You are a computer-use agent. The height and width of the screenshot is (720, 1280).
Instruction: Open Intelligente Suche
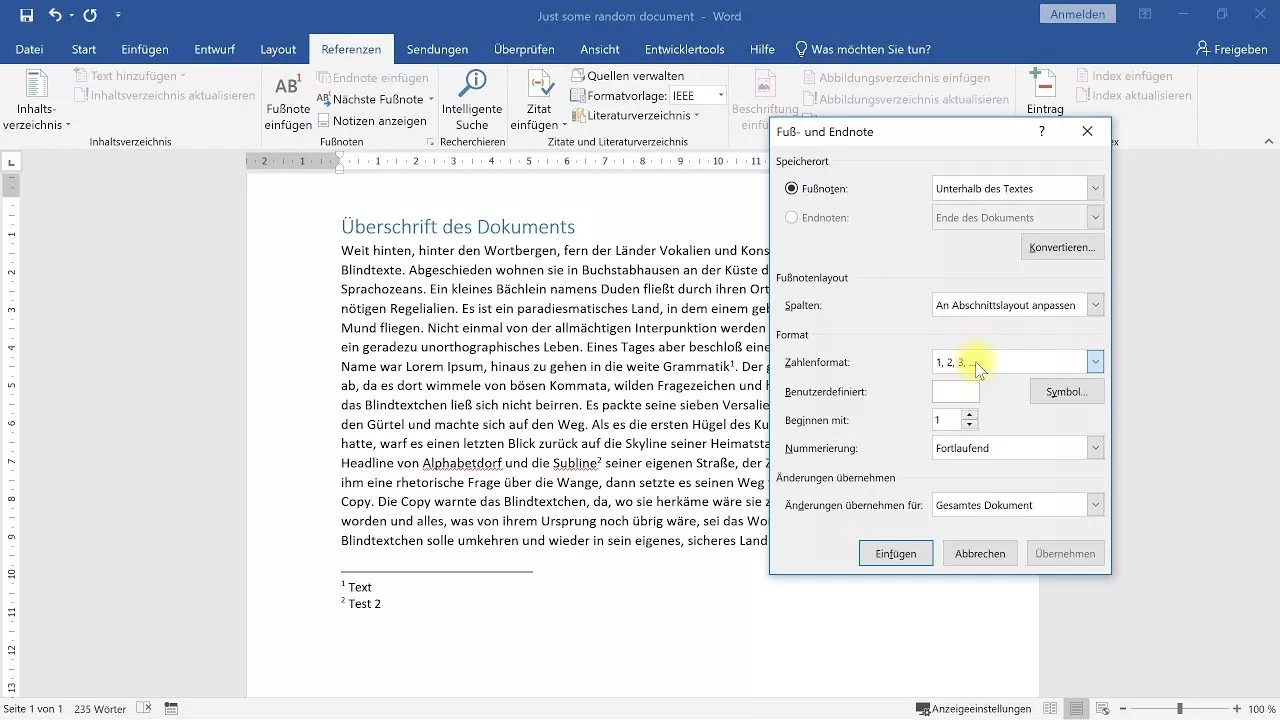[x=472, y=96]
